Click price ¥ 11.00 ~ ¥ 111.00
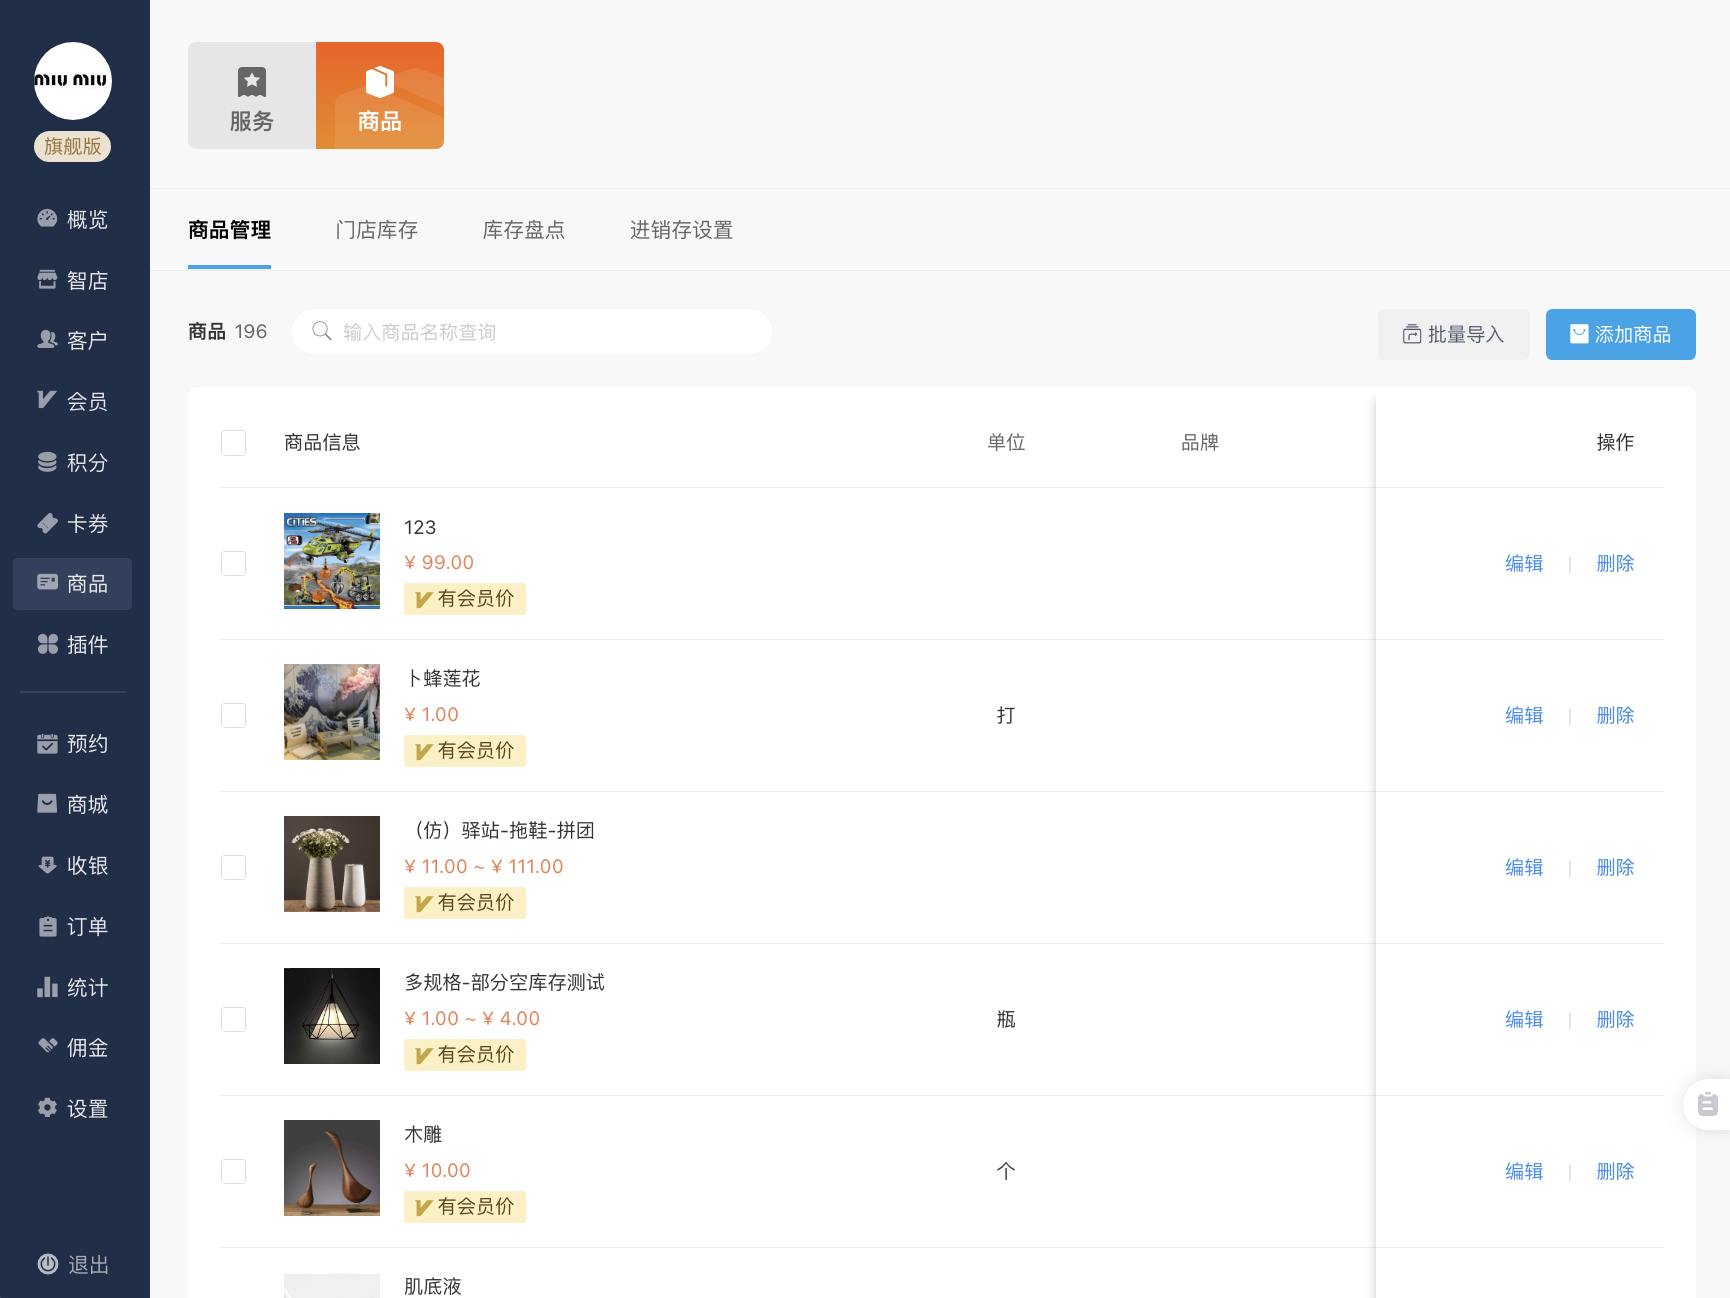The image size is (1730, 1298). [484, 866]
